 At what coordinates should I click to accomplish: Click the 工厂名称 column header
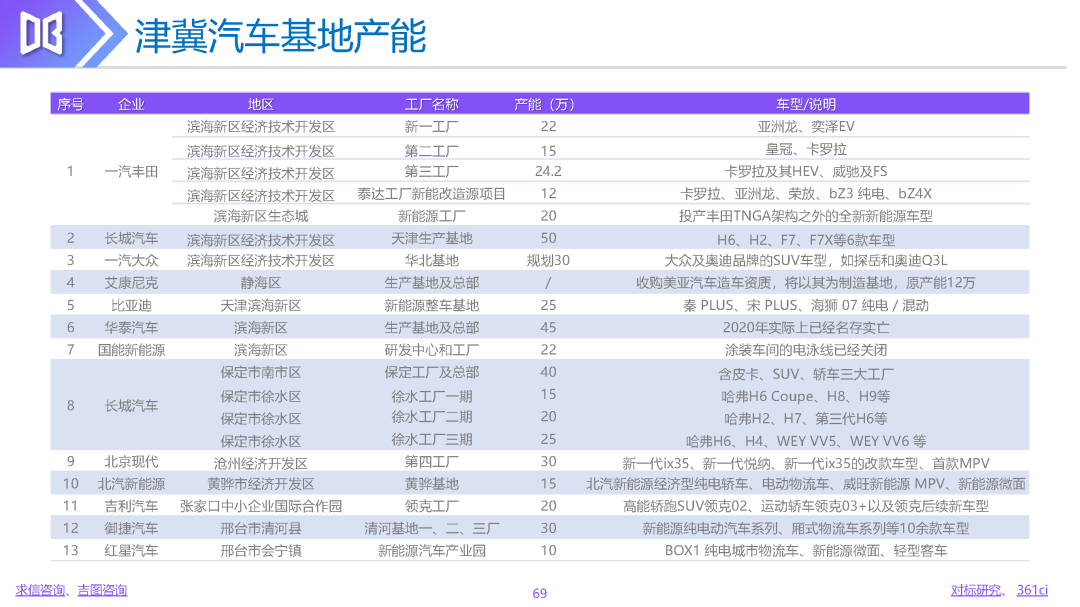[431, 104]
